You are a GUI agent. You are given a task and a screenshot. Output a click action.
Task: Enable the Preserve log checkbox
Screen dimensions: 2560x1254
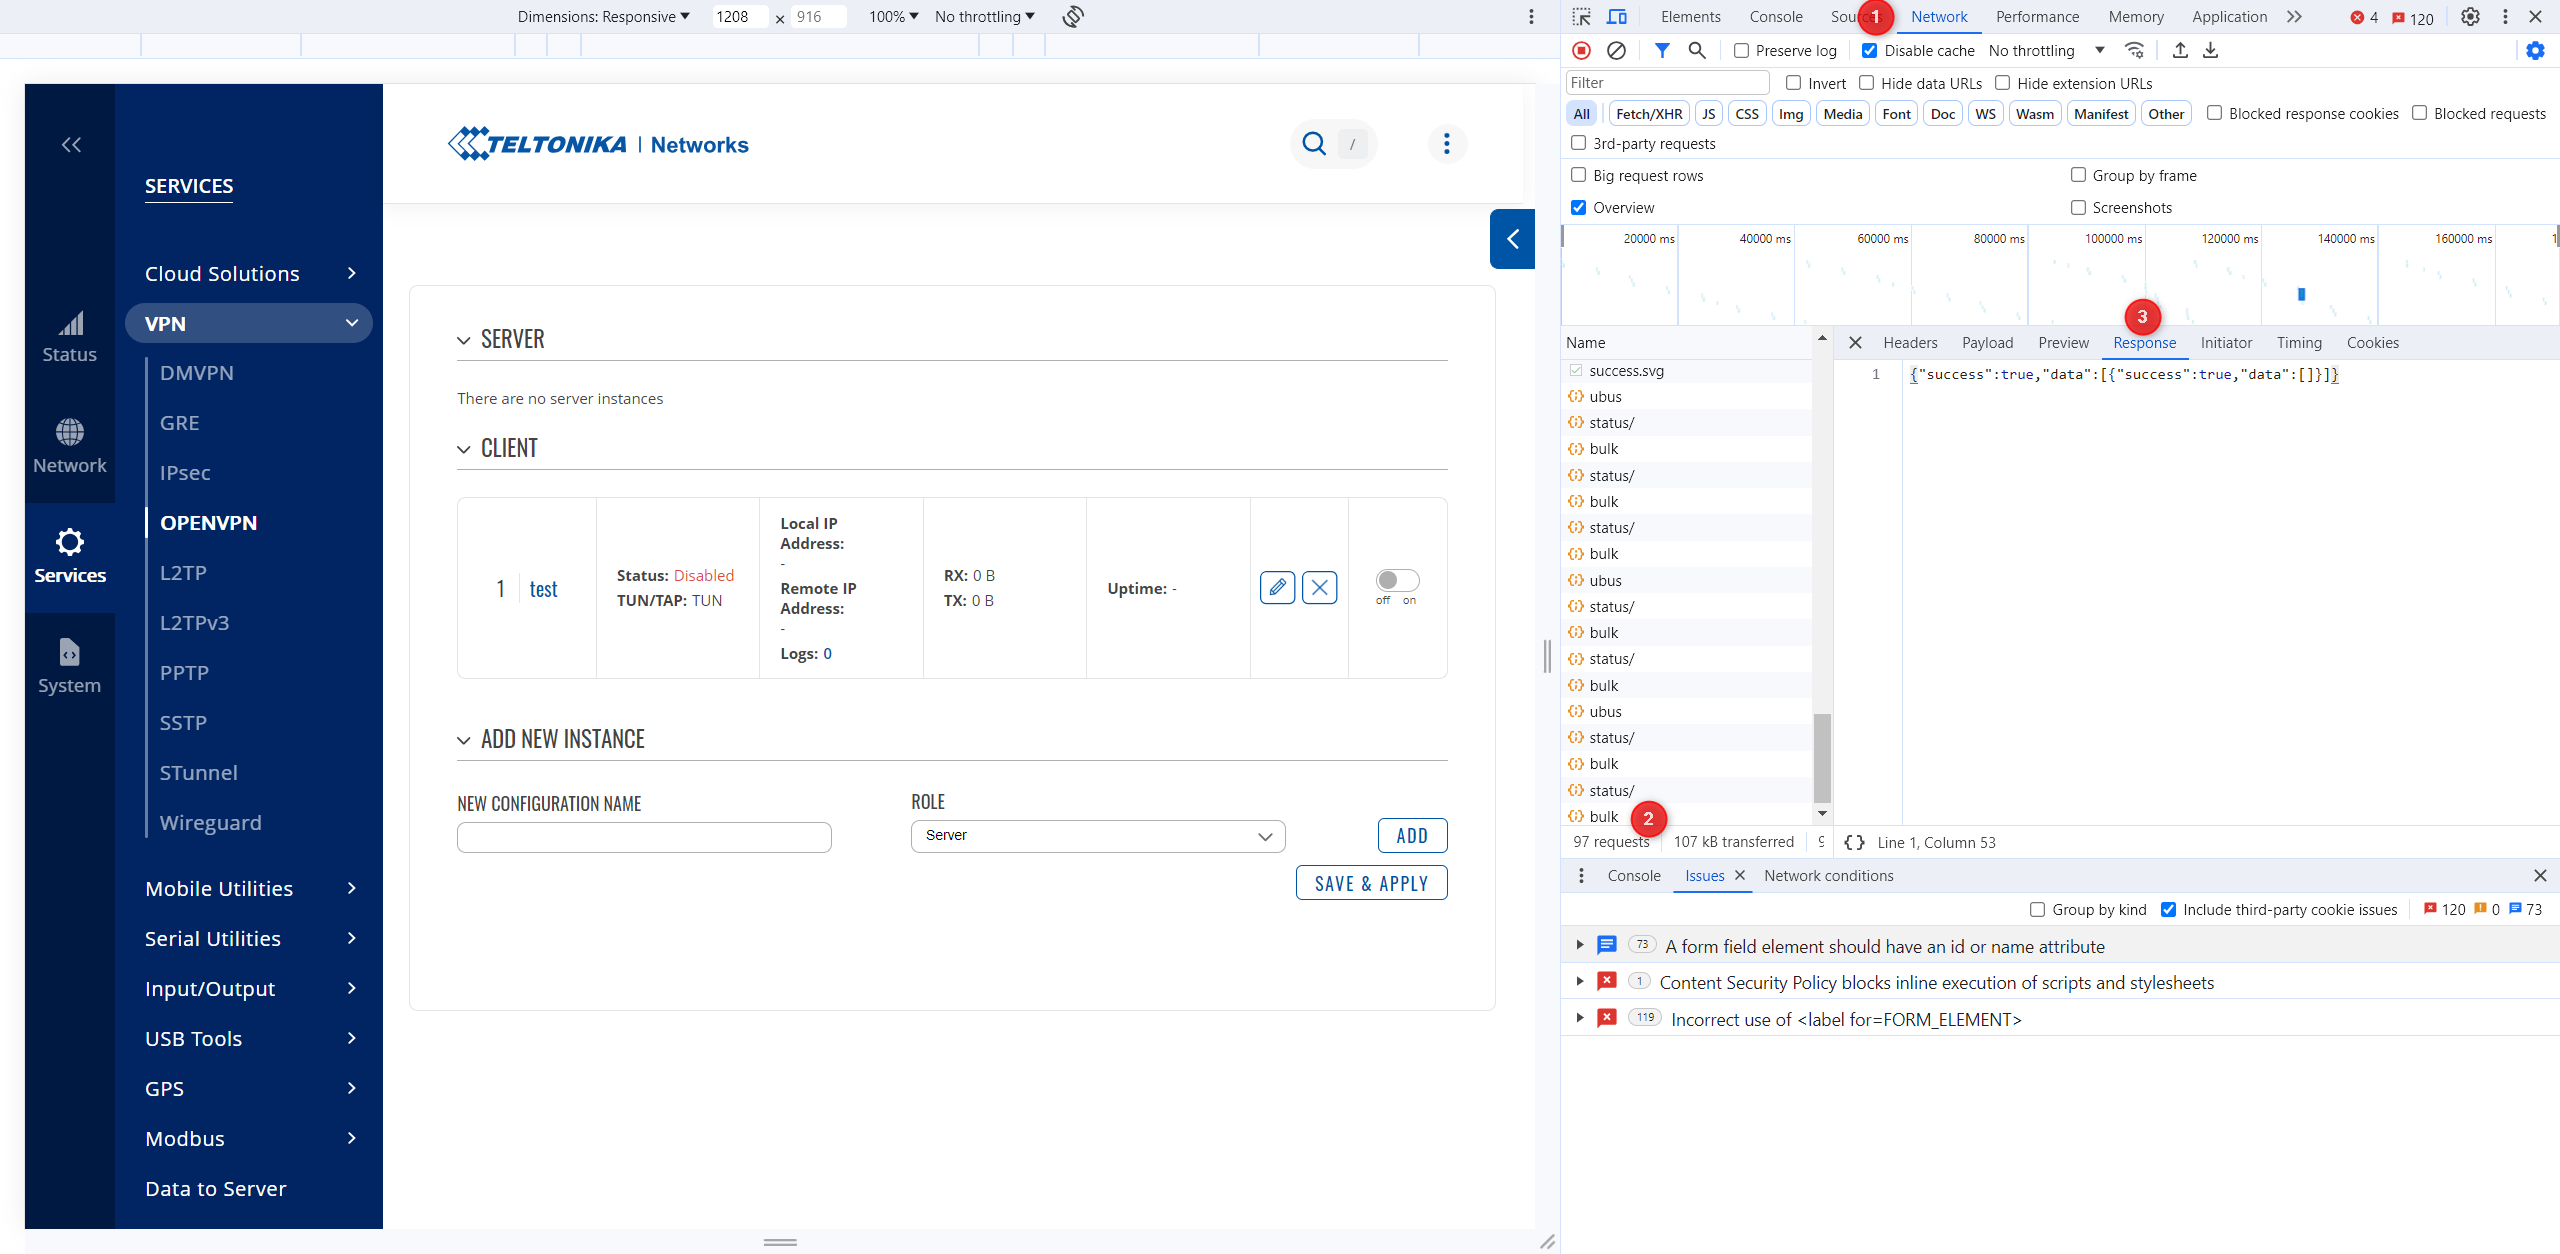point(1741,50)
